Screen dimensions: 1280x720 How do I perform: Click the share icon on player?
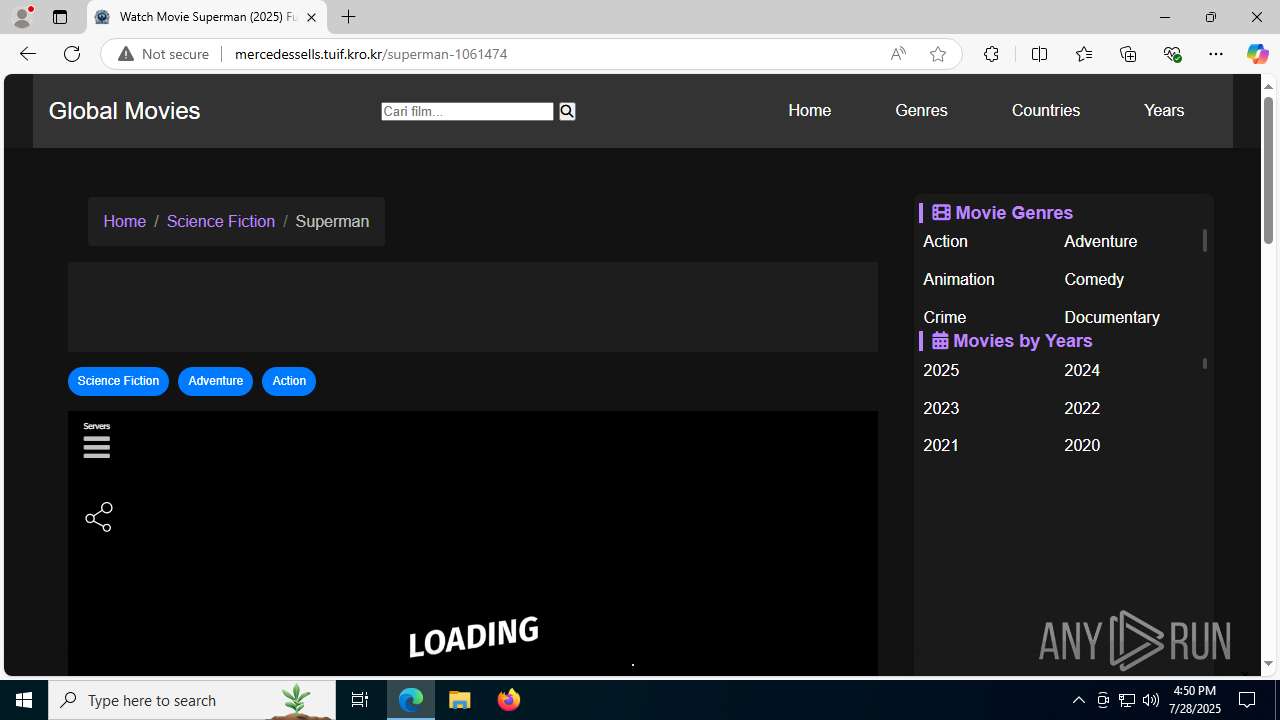coord(99,517)
